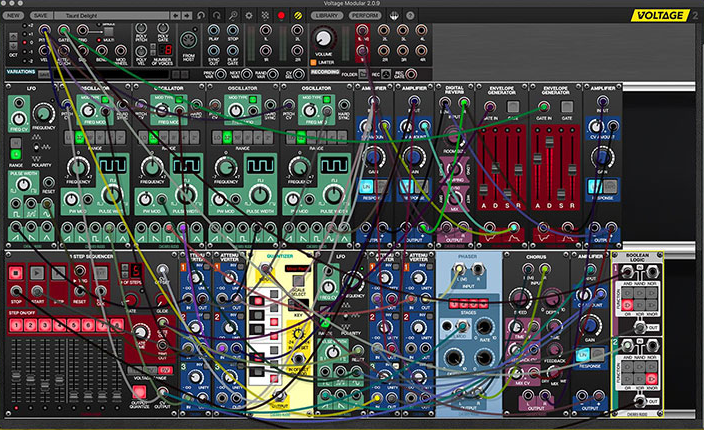Click the SYNC OUT jack

click(214, 51)
